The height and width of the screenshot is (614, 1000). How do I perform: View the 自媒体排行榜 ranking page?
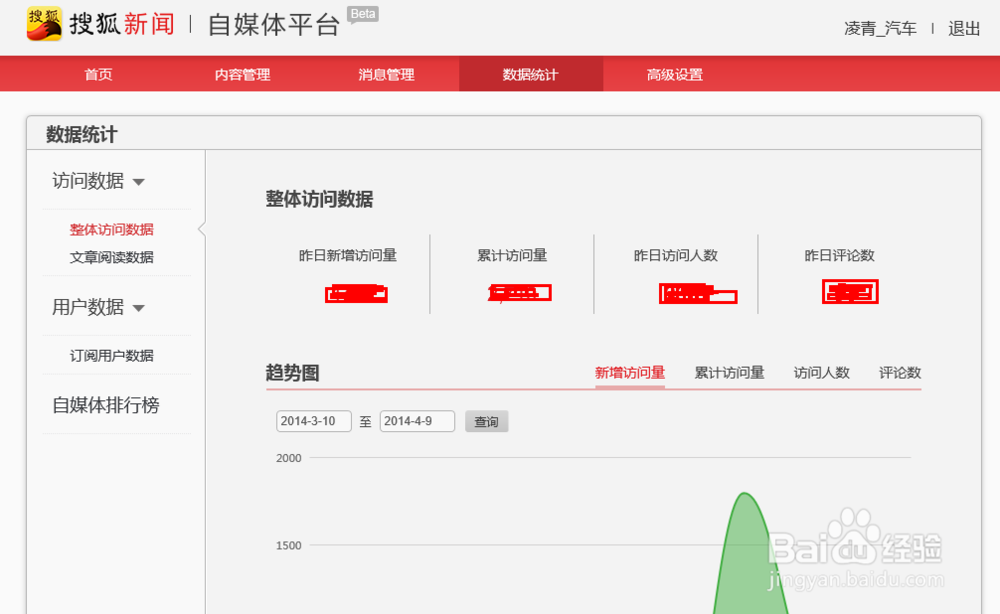point(106,405)
